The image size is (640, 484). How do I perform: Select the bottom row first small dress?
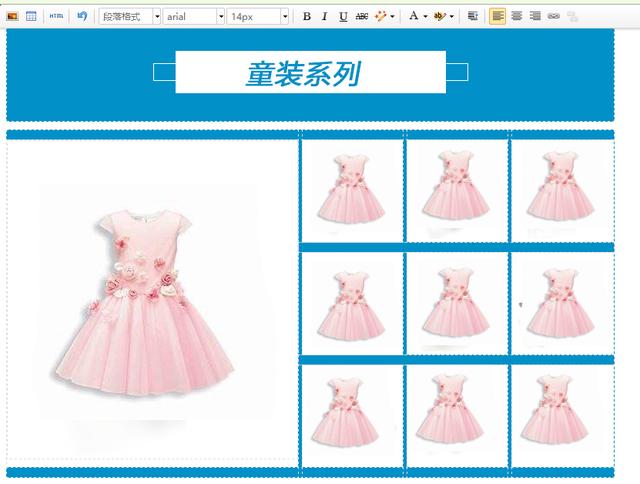pyautogui.click(x=345, y=411)
